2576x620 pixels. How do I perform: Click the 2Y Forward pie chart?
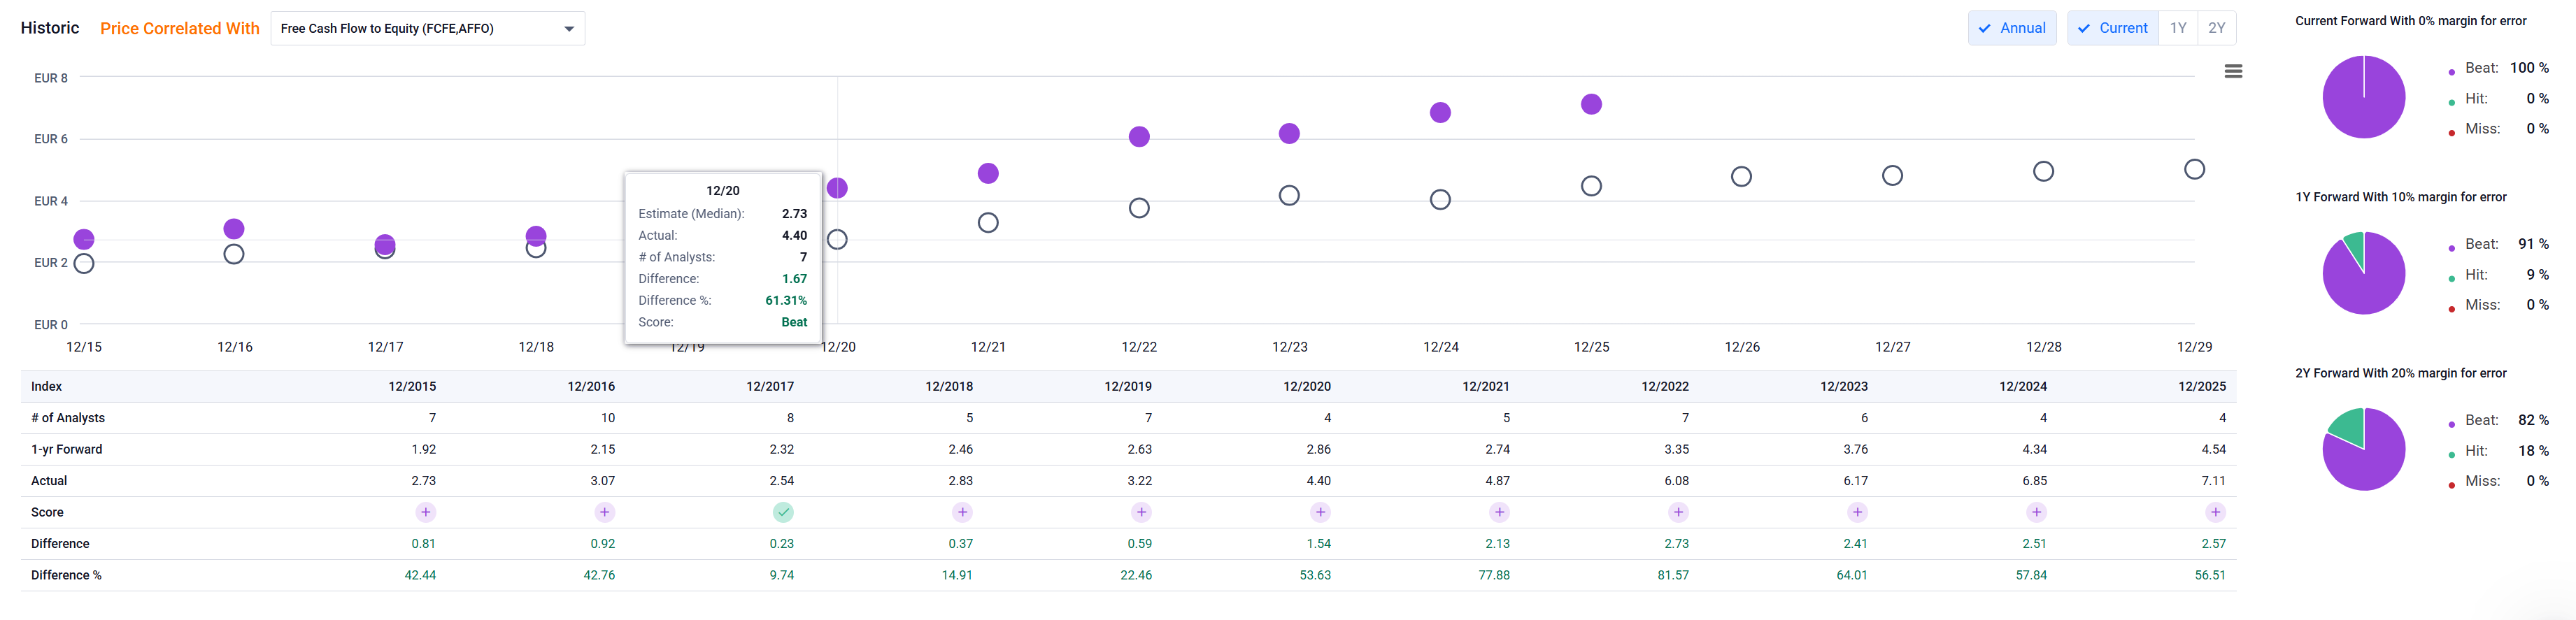point(2364,449)
